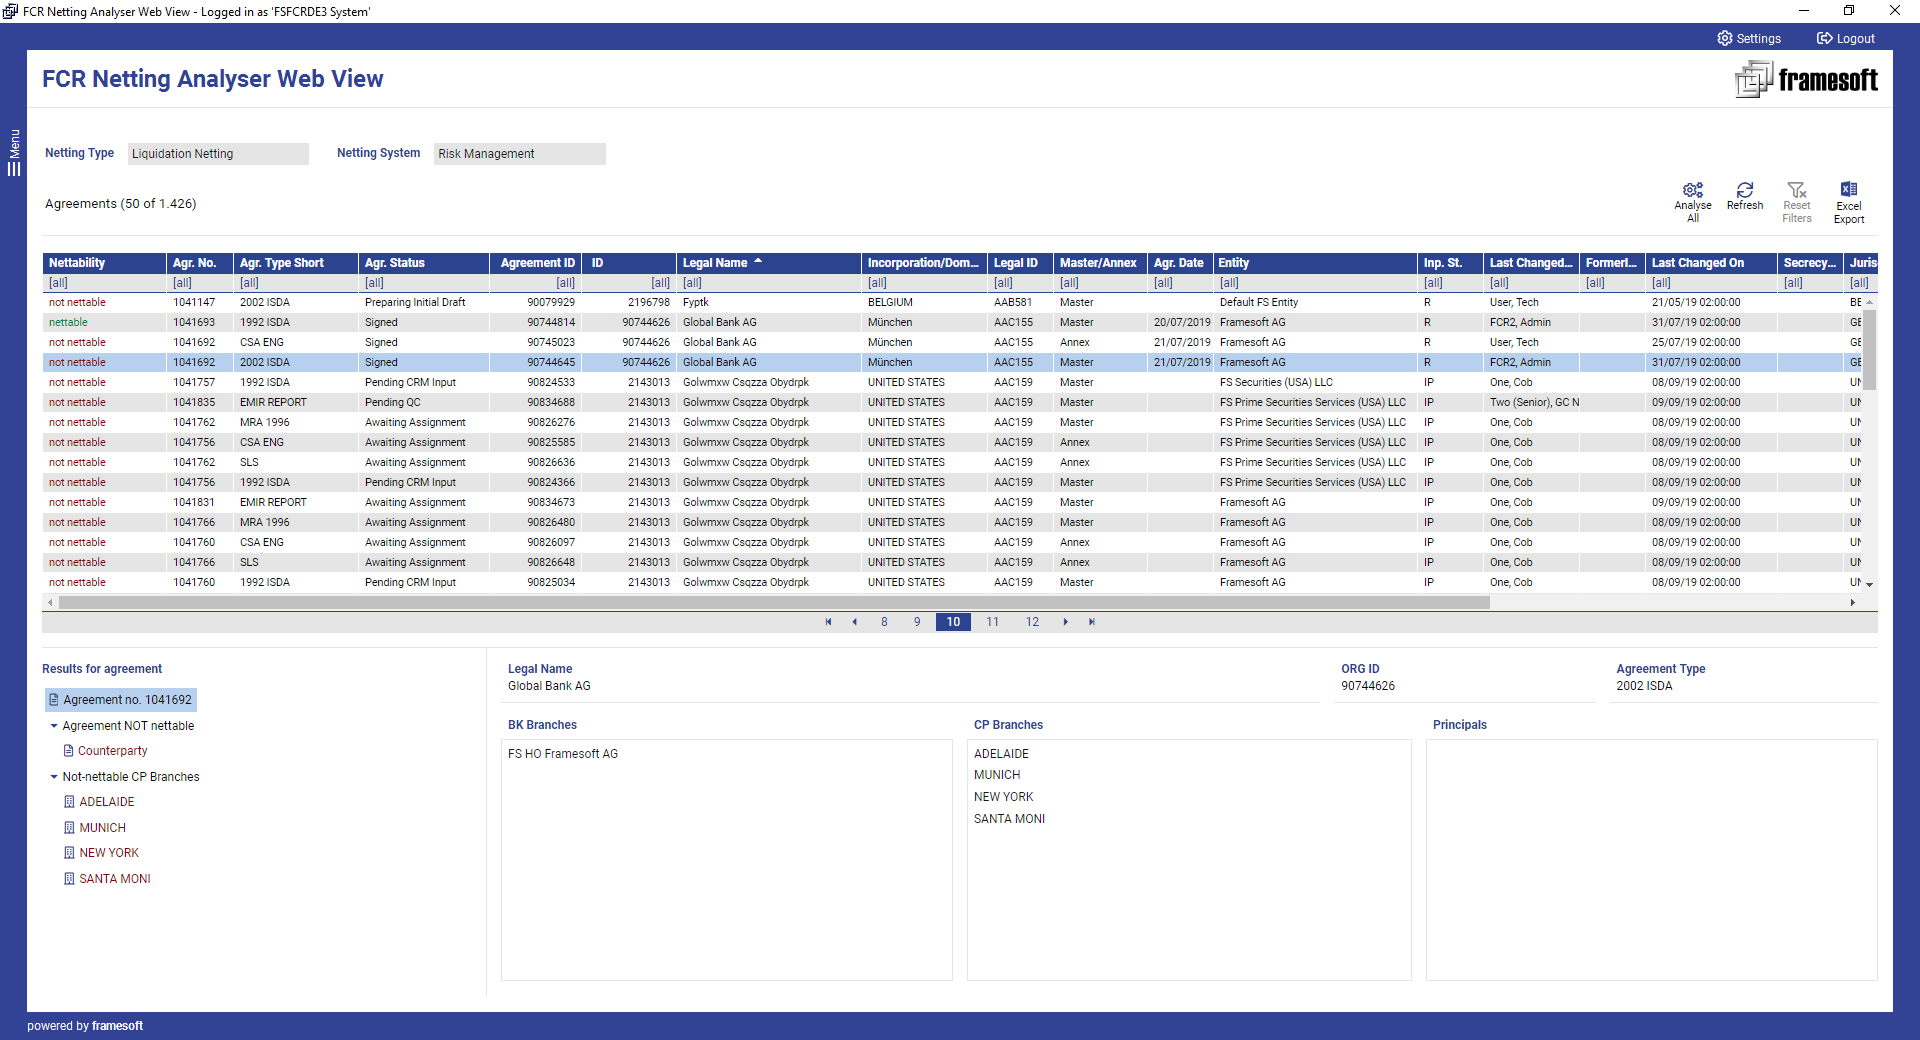This screenshot has height=1040, width=1920.
Task: Click the vertical table scrollbar thumb
Action: click(x=1869, y=349)
